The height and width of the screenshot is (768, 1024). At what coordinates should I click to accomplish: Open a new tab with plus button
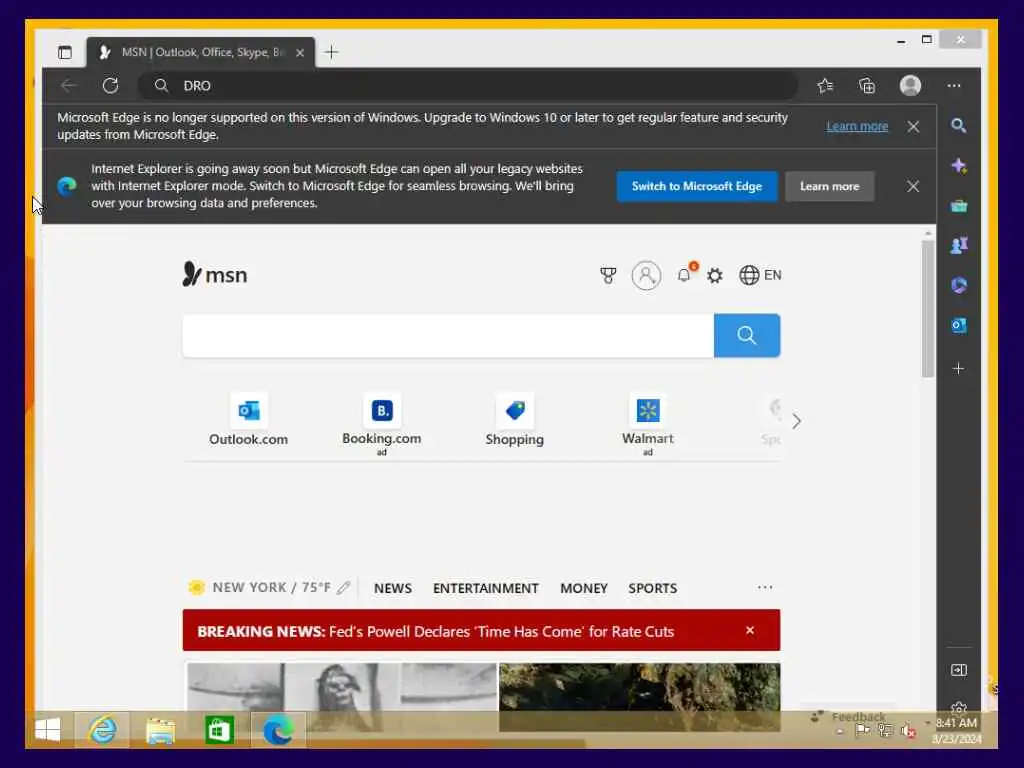click(x=331, y=52)
